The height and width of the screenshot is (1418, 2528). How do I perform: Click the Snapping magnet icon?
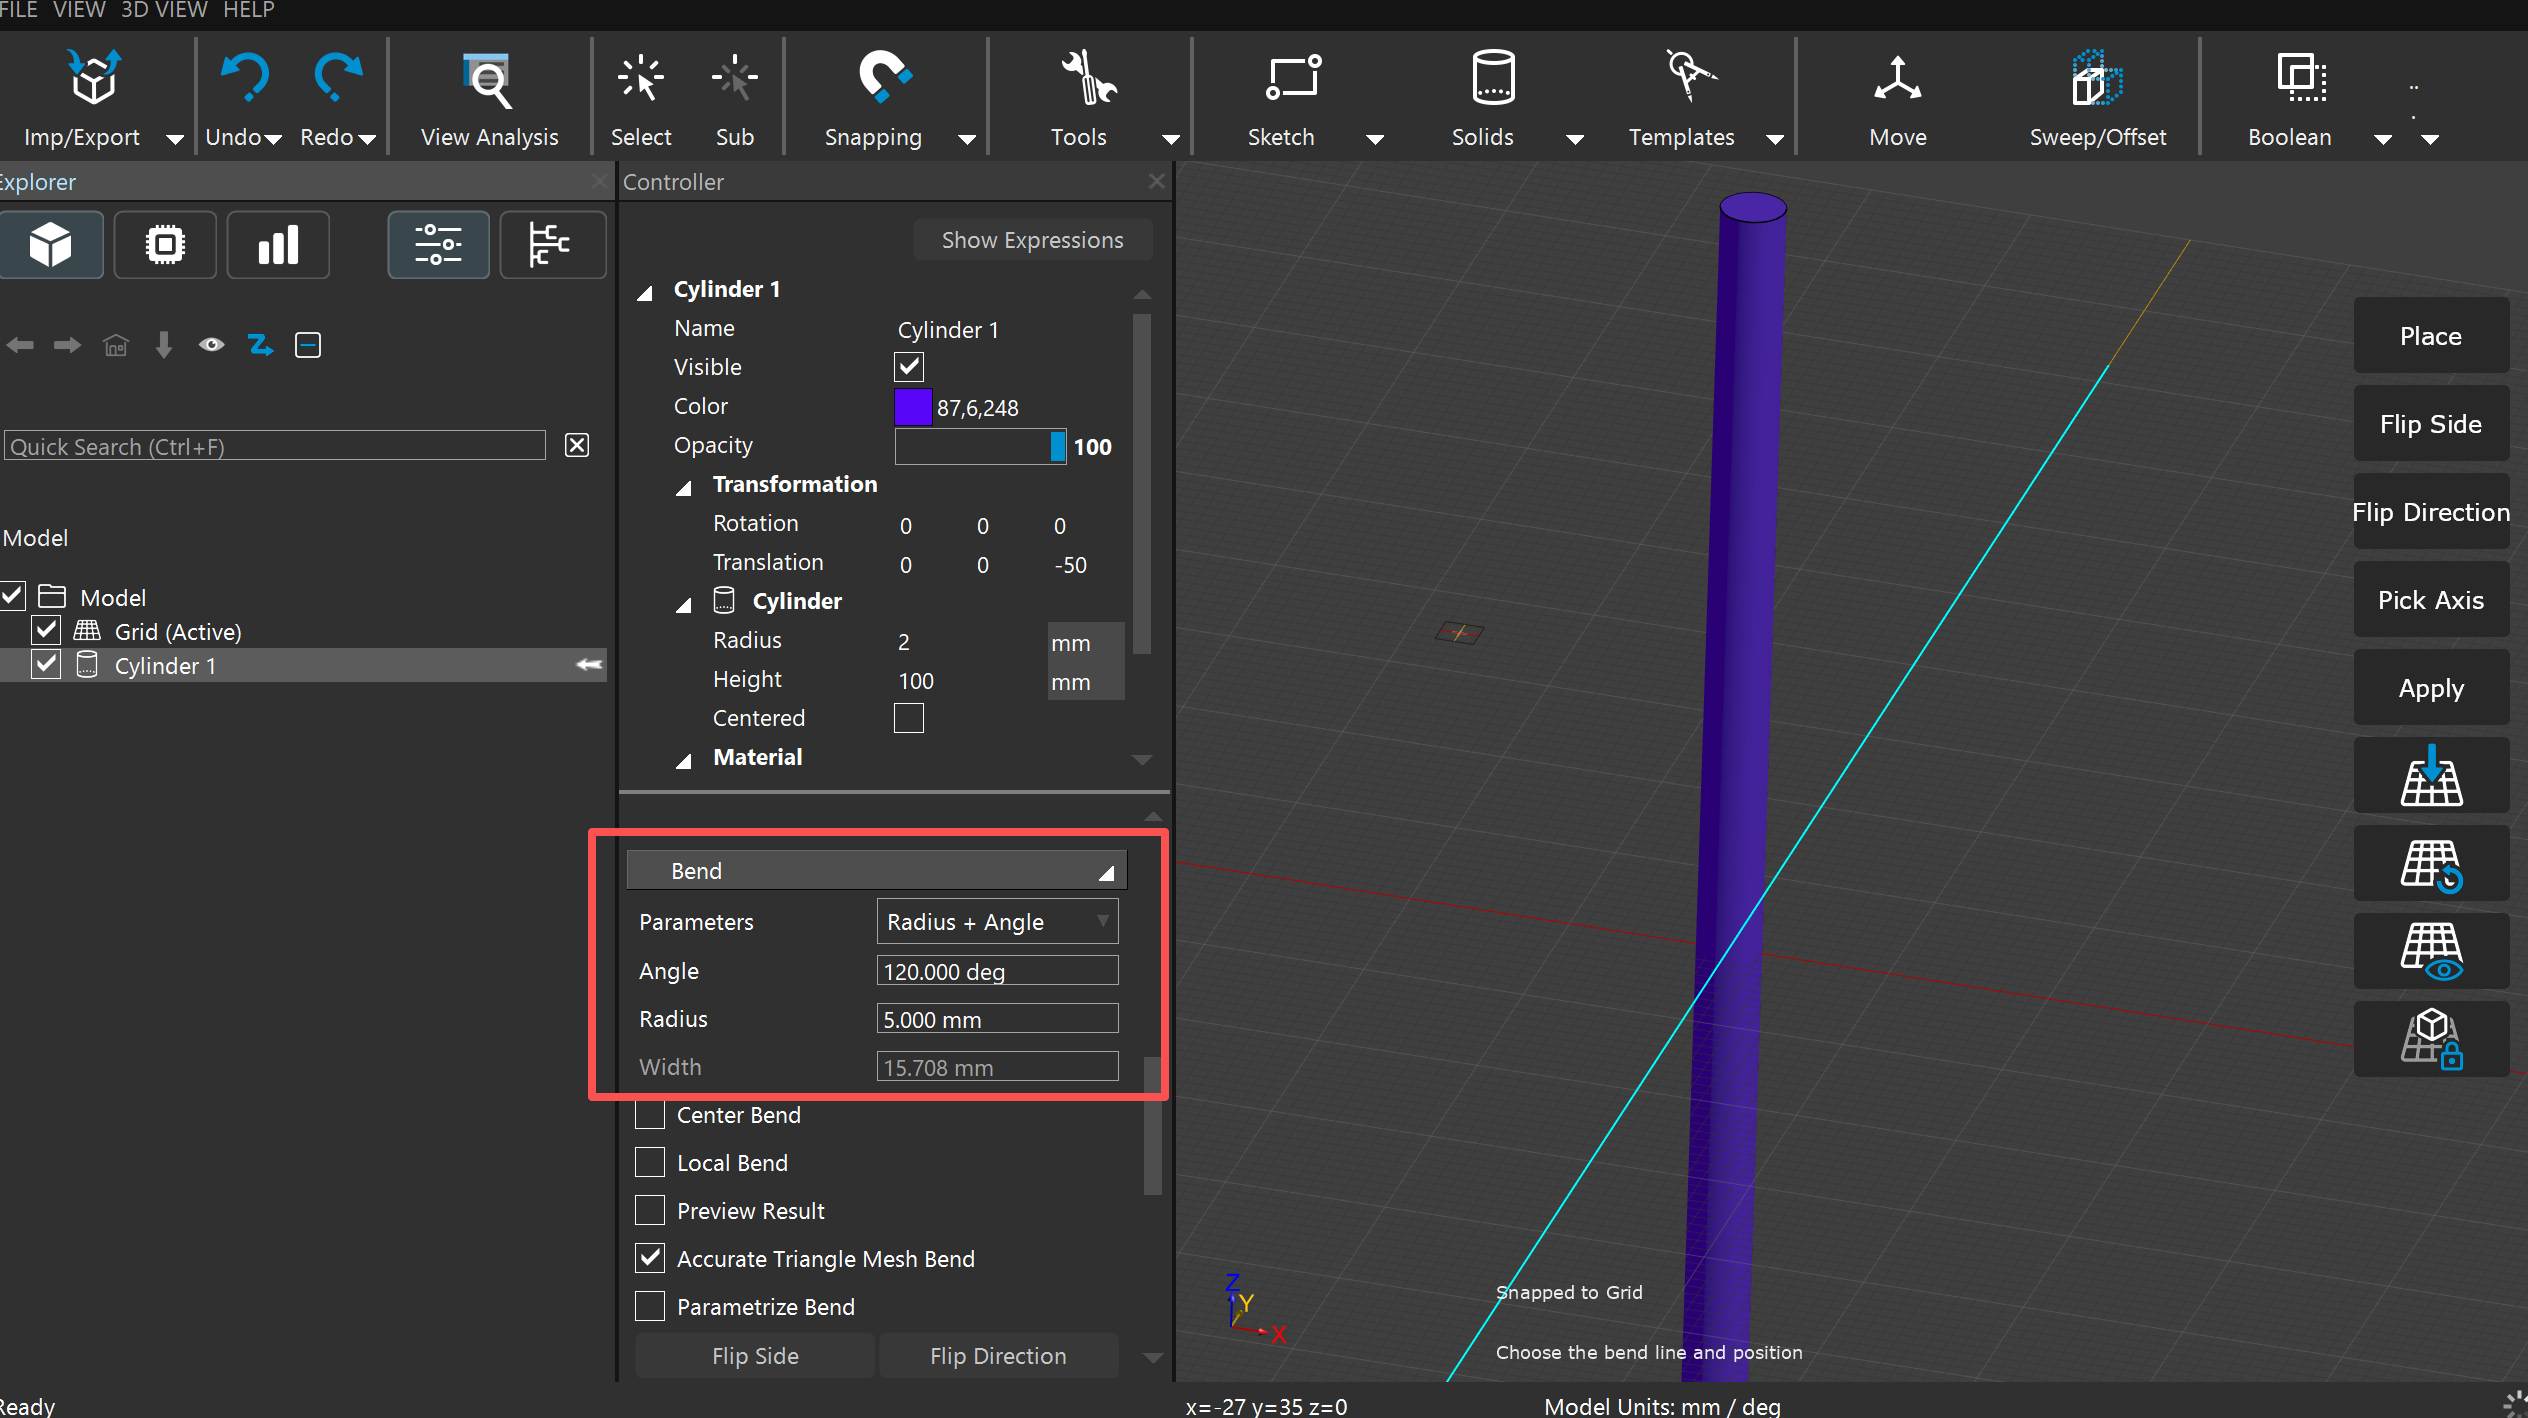(x=883, y=78)
